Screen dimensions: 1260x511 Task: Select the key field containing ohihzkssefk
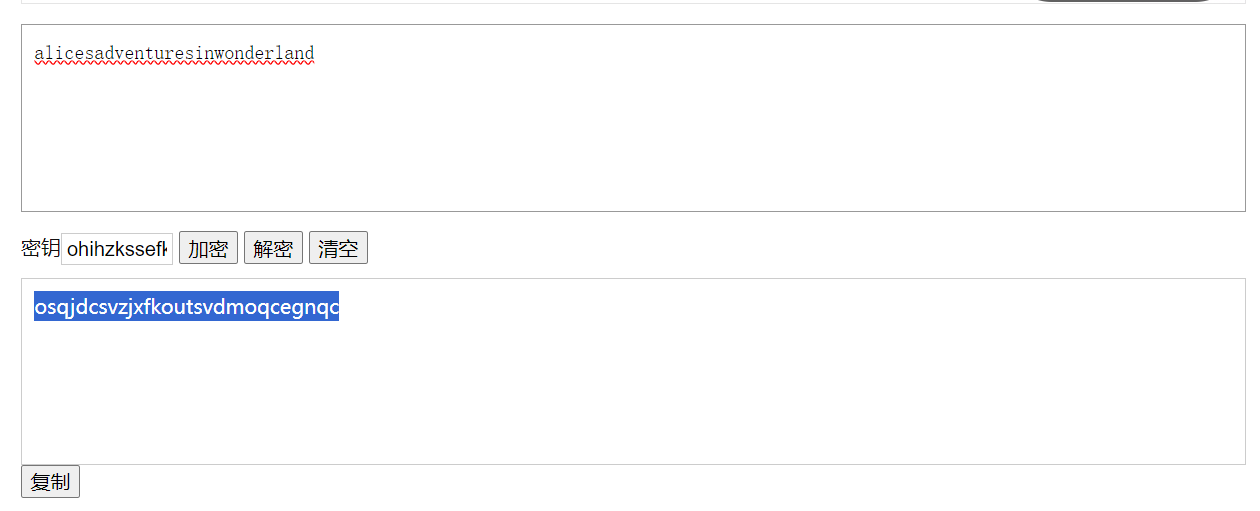pyautogui.click(x=117, y=249)
